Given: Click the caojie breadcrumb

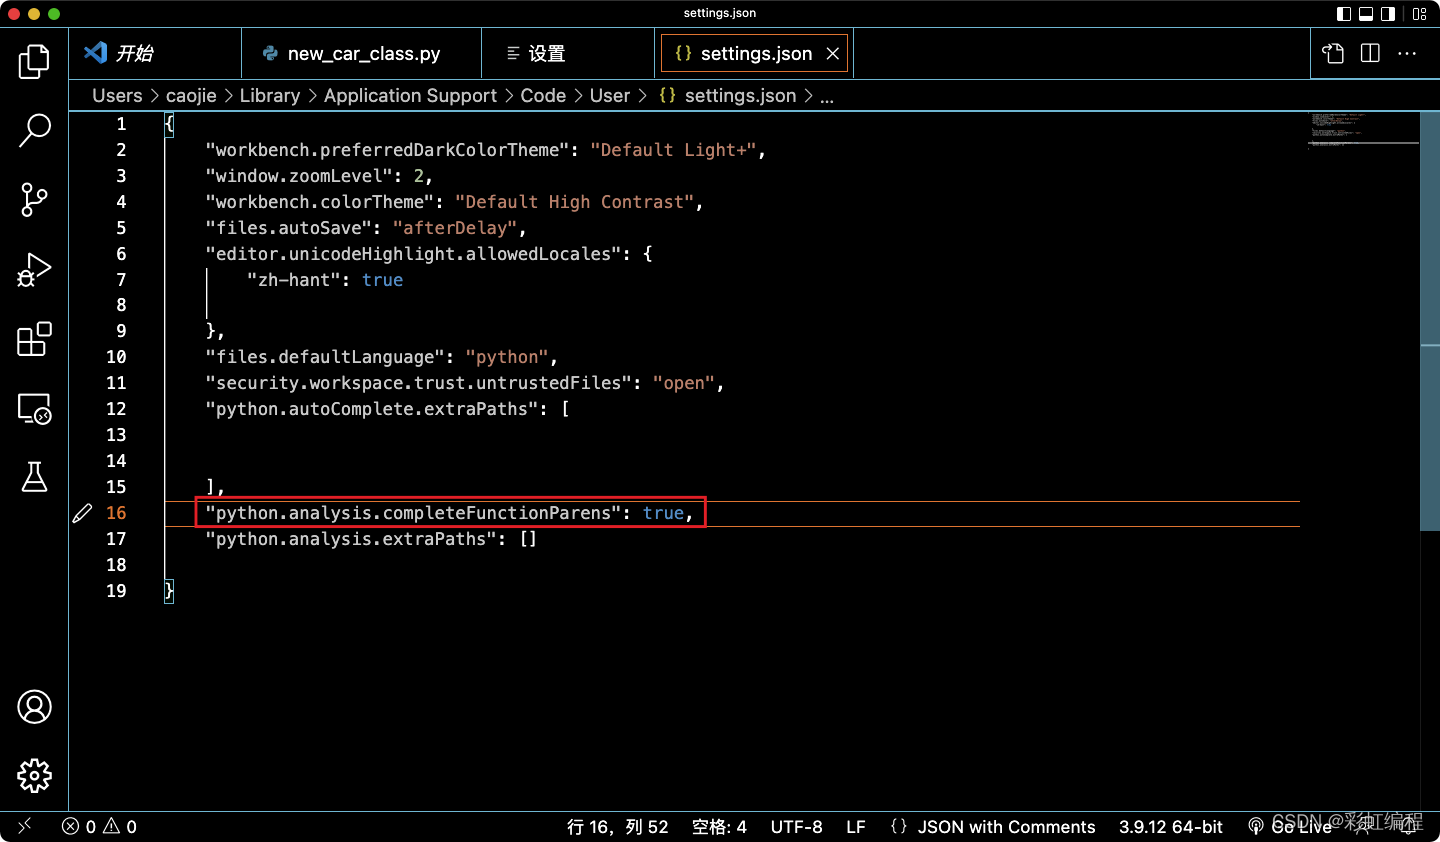Looking at the screenshot, I should point(191,96).
